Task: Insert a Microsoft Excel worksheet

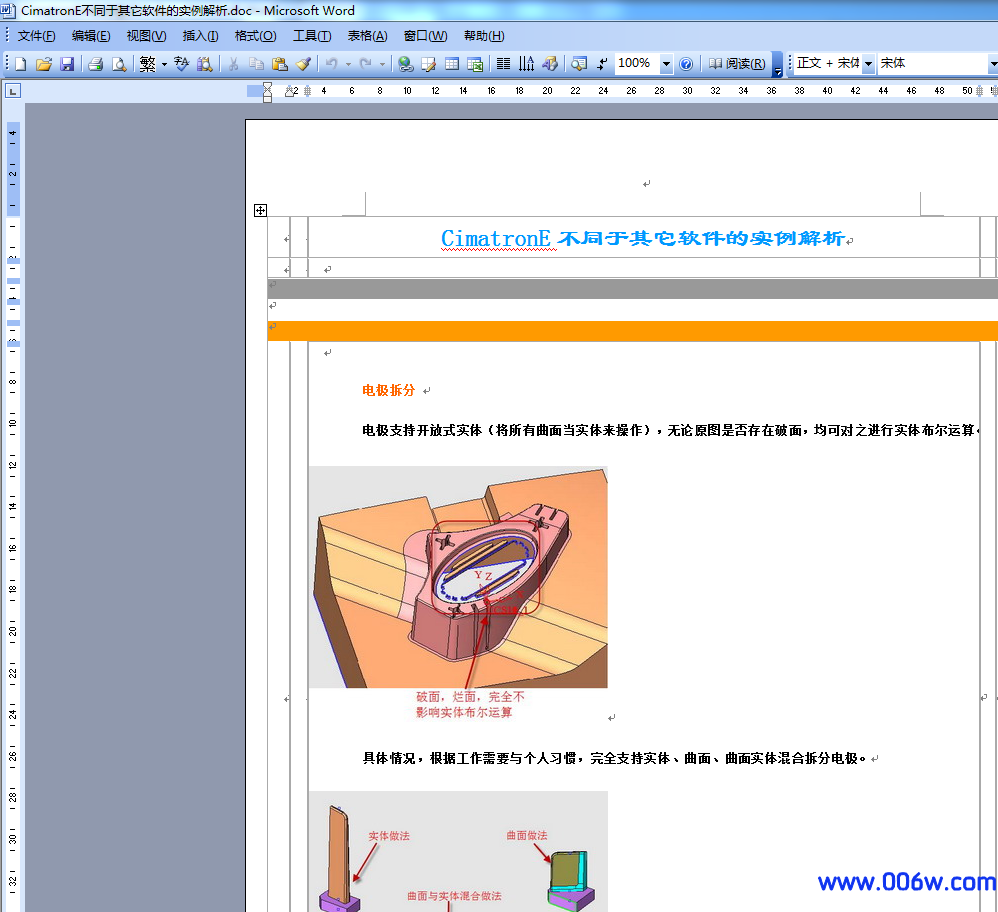Action: pyautogui.click(x=475, y=64)
